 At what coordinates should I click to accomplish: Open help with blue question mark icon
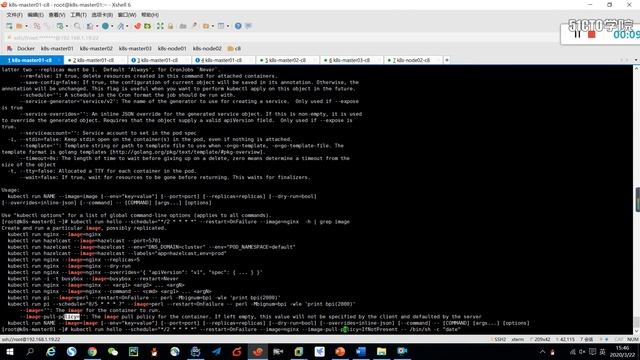[x=238, y=26]
